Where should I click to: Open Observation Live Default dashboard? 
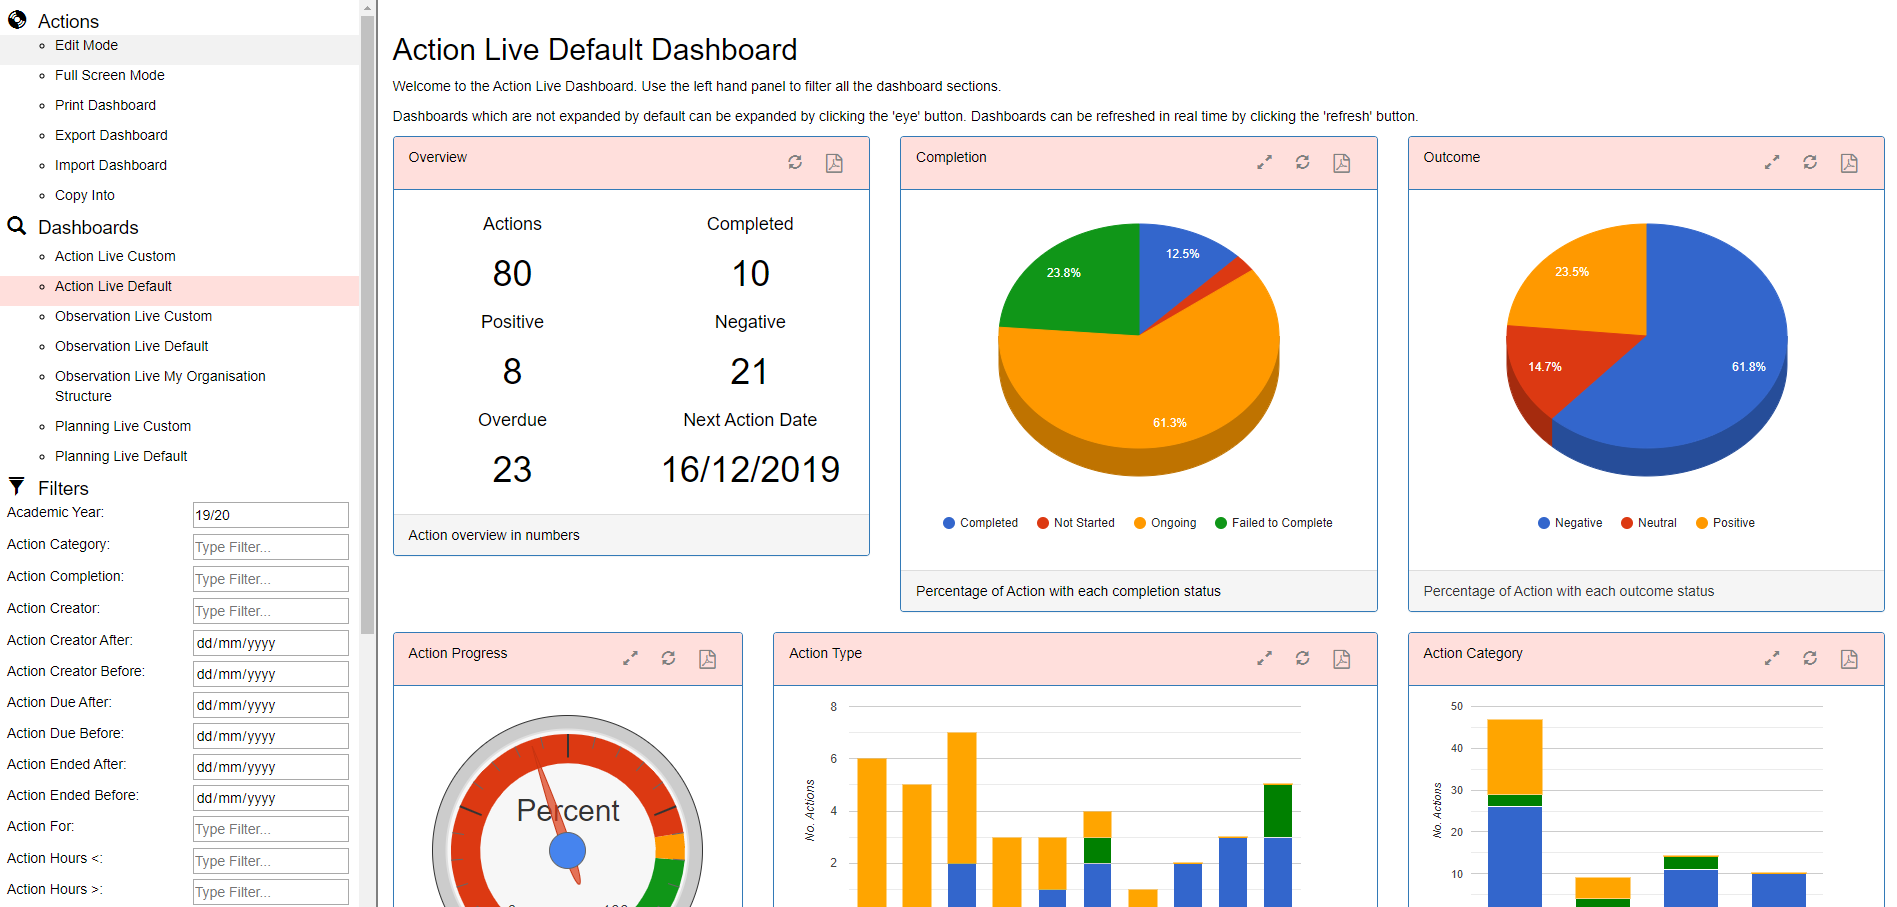point(131,346)
